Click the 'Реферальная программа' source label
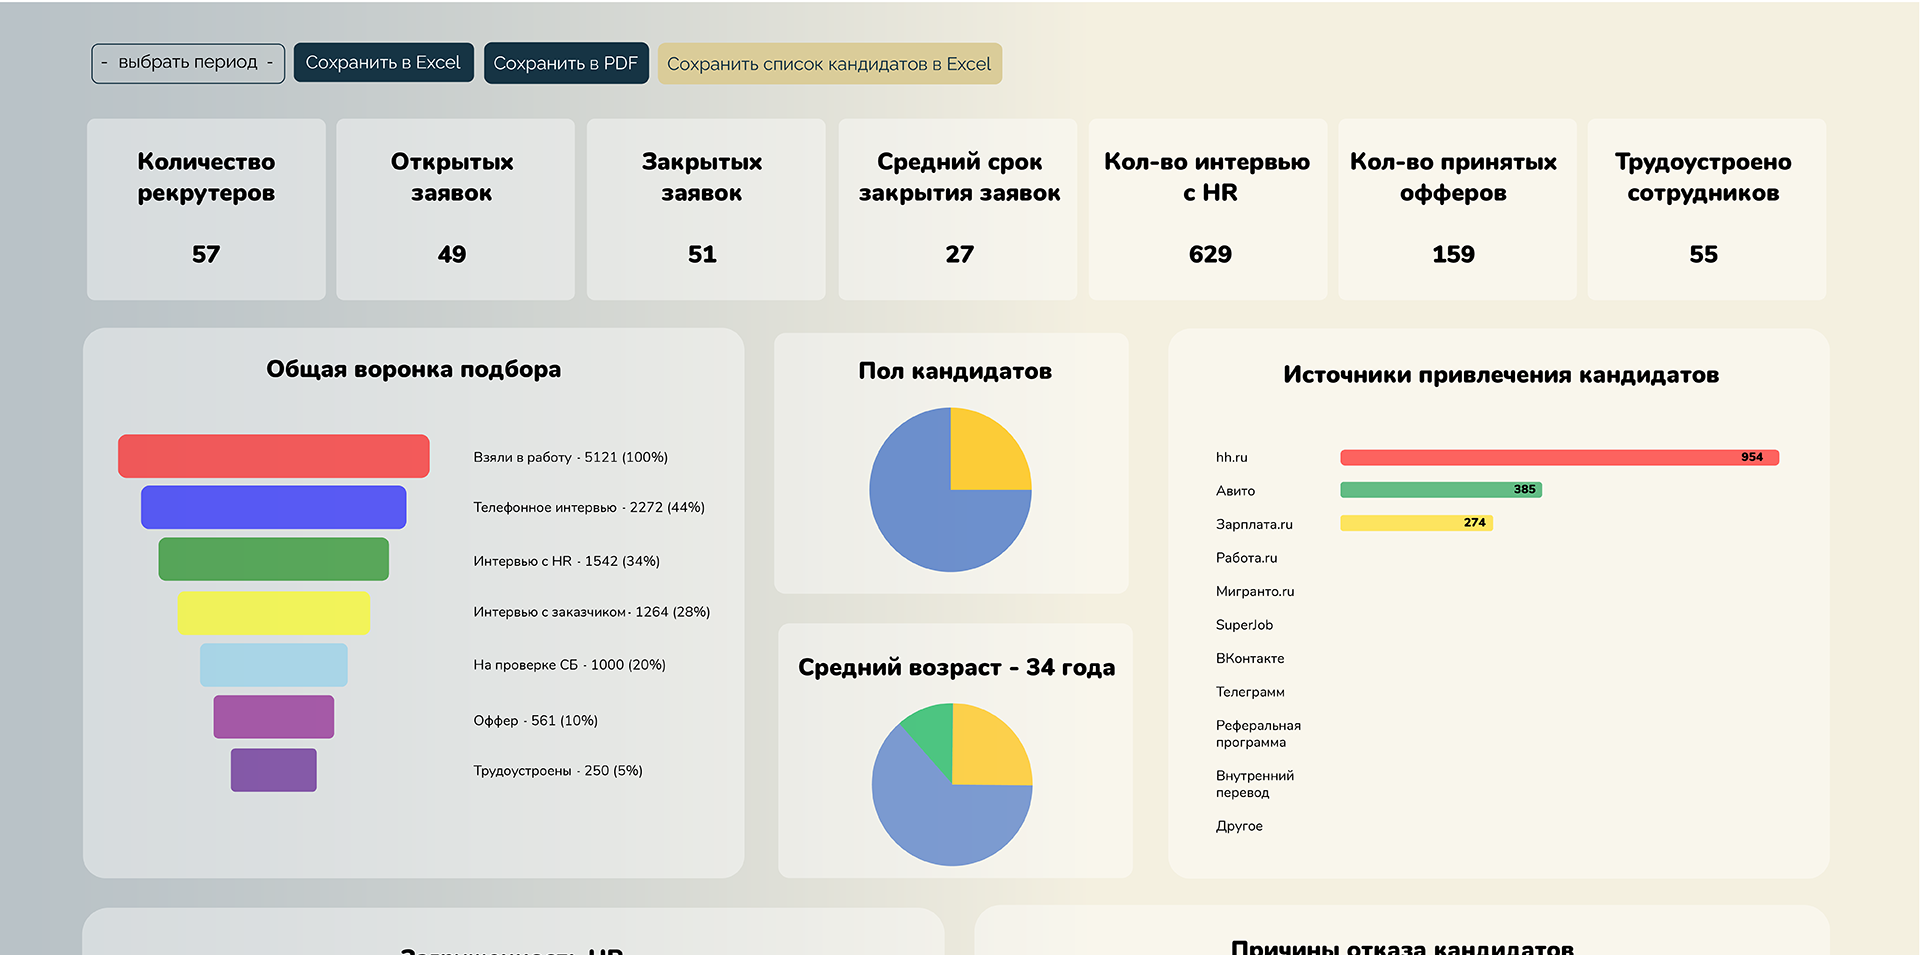 (x=1258, y=734)
